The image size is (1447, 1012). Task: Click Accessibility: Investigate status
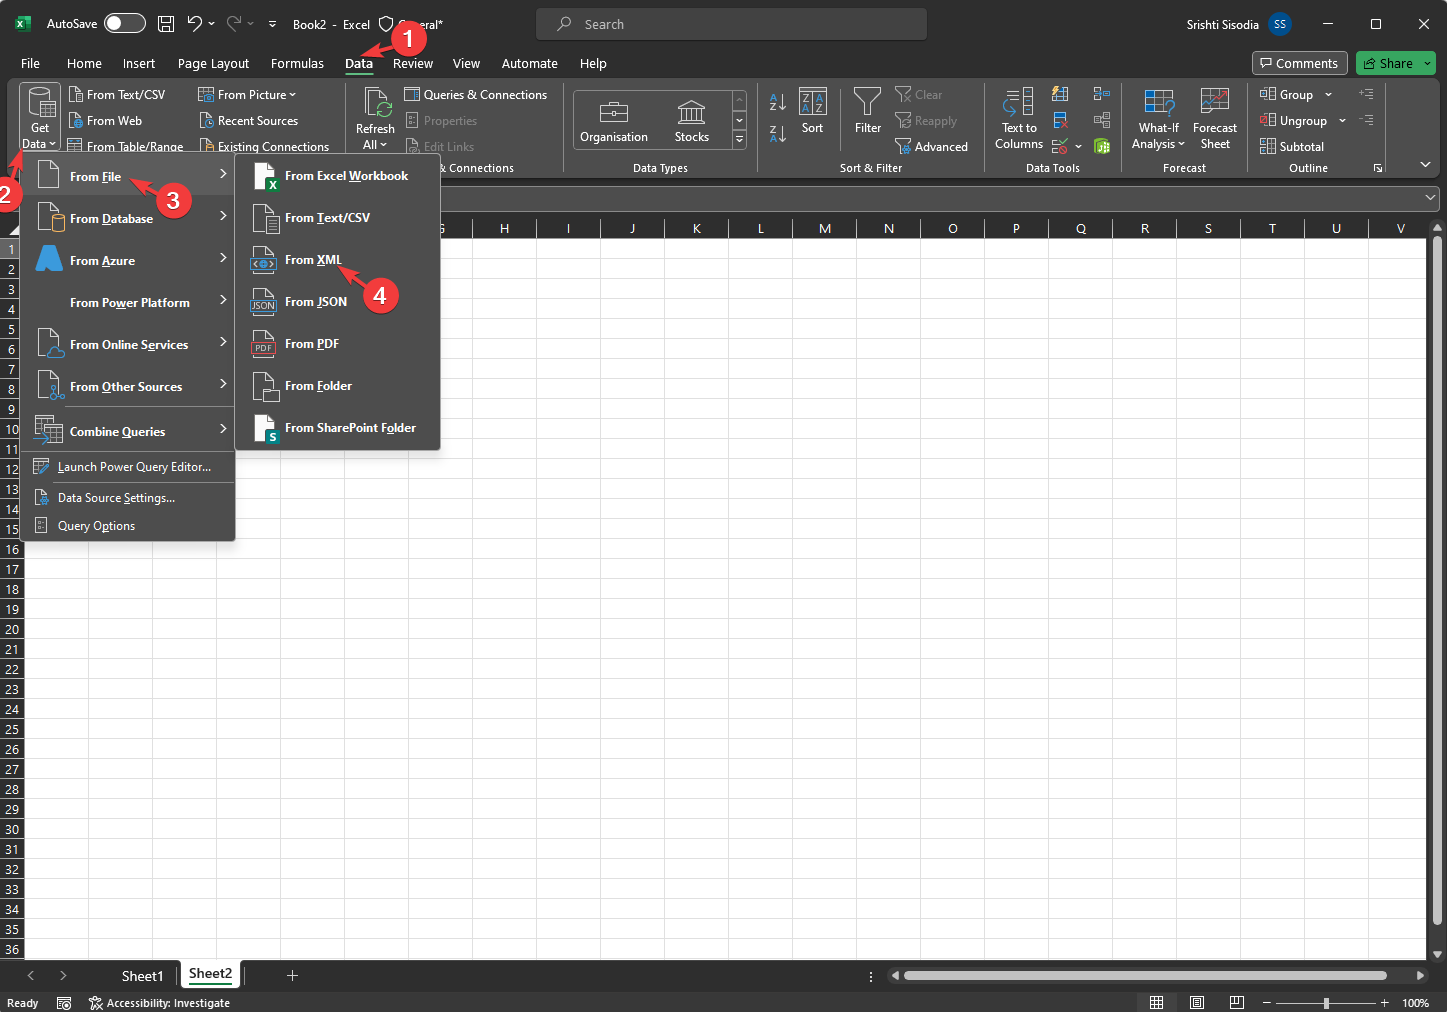click(159, 1003)
